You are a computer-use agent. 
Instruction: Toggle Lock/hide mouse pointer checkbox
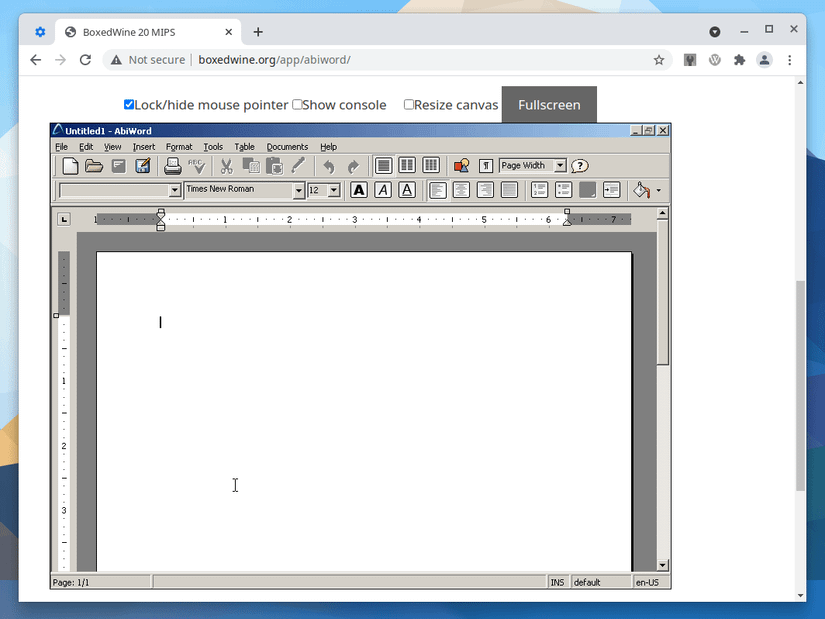pos(129,104)
